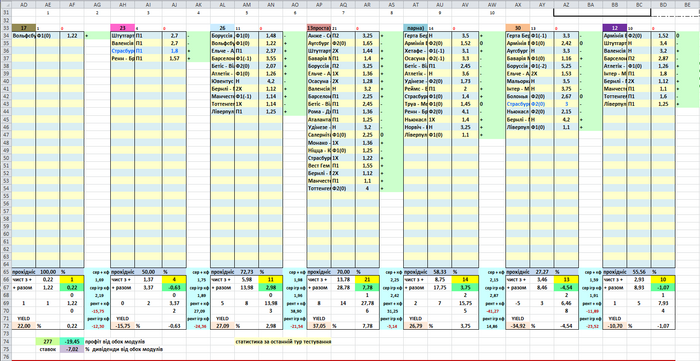Click the percentage cell 27,27
The width and height of the screenshot is (700, 361).
542,271
